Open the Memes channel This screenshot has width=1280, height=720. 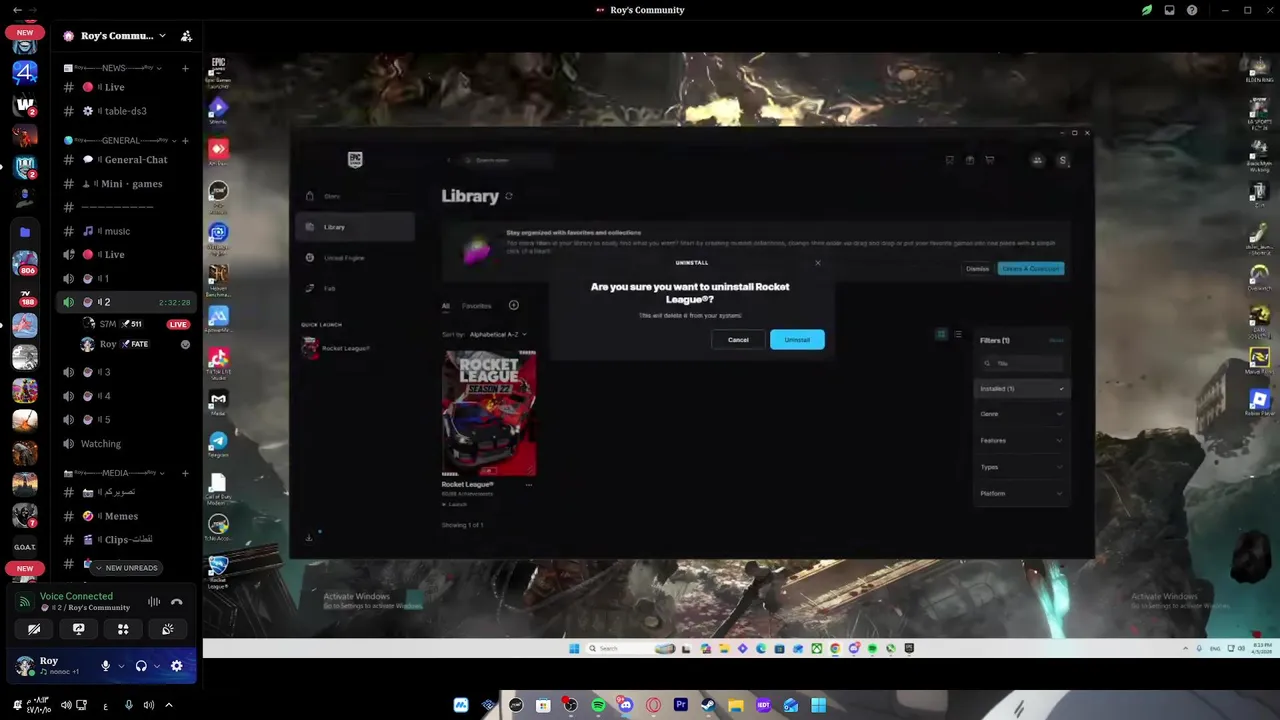[x=126, y=516]
